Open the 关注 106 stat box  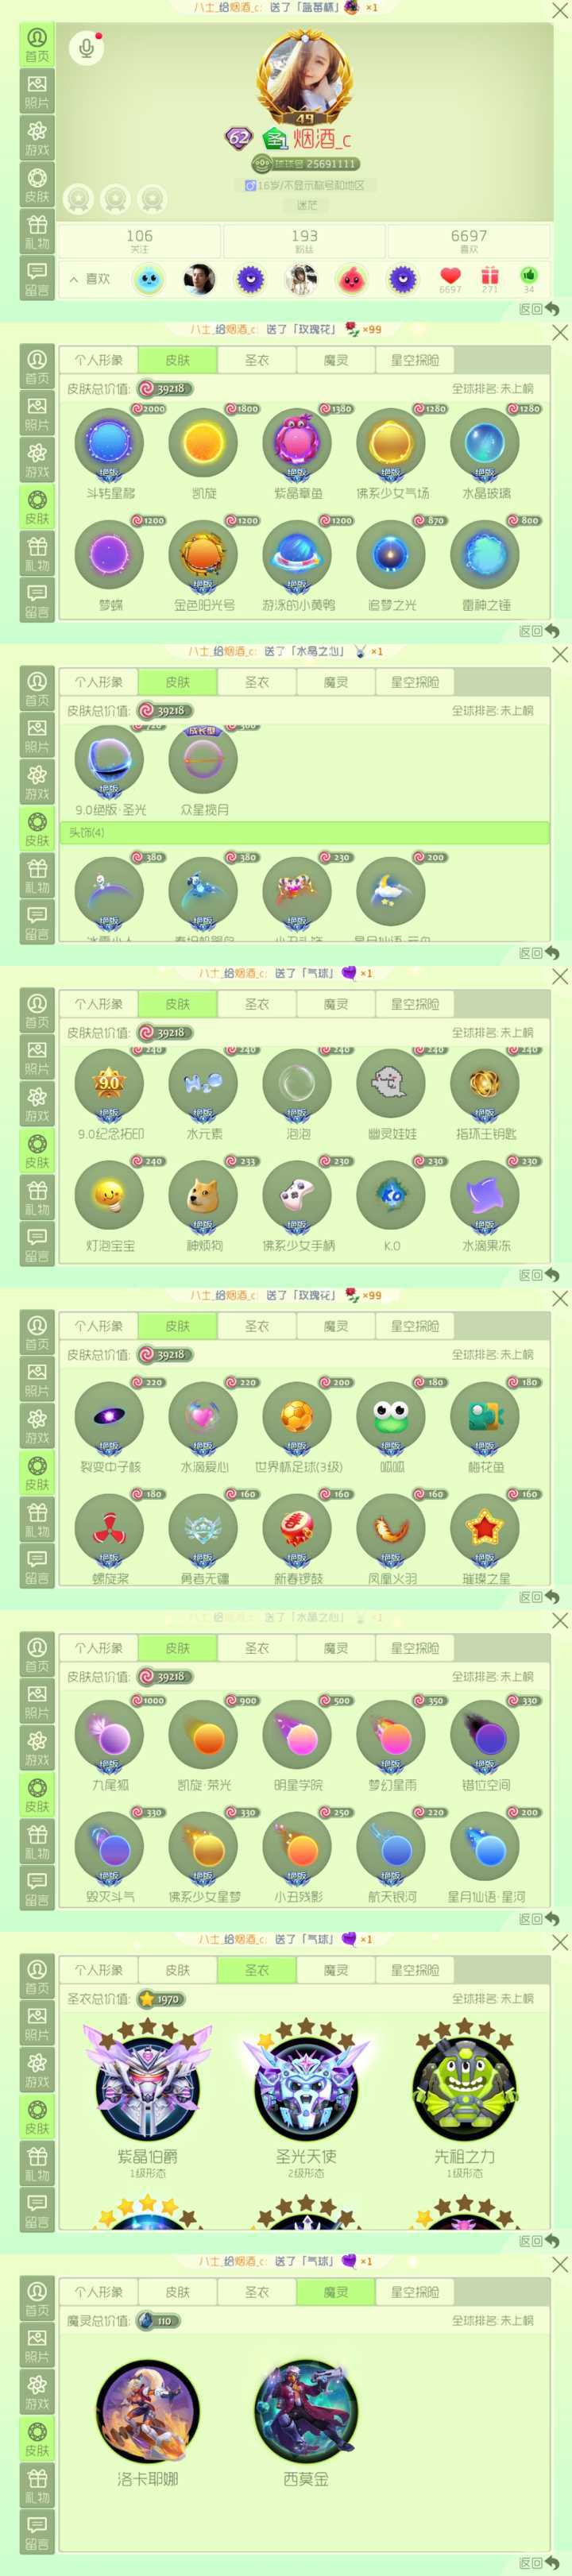[x=139, y=240]
